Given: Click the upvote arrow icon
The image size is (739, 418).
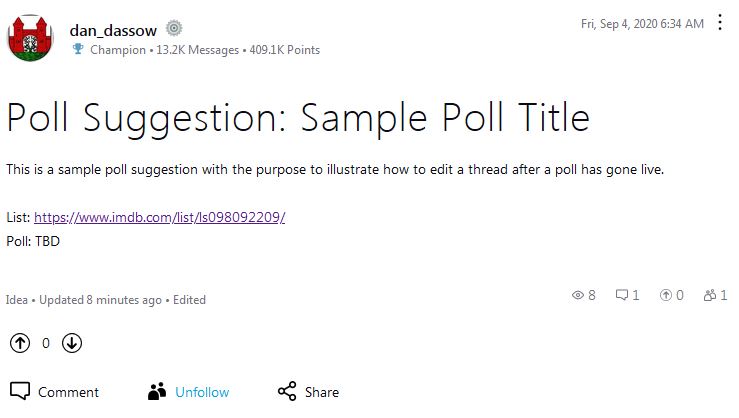Looking at the screenshot, I should click(20, 343).
